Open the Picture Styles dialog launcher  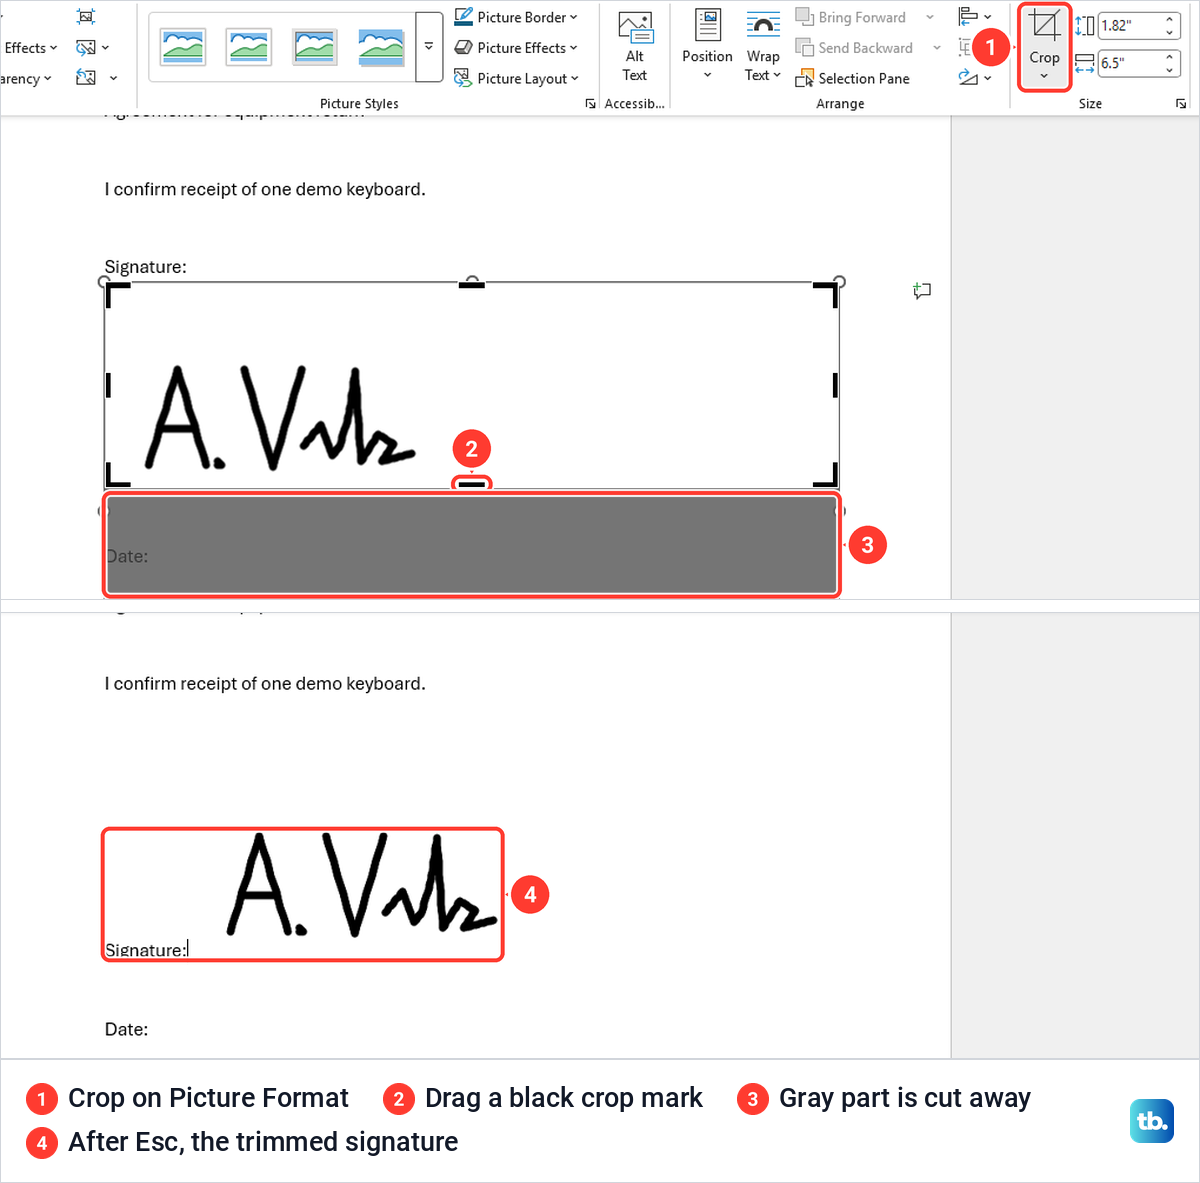click(590, 104)
